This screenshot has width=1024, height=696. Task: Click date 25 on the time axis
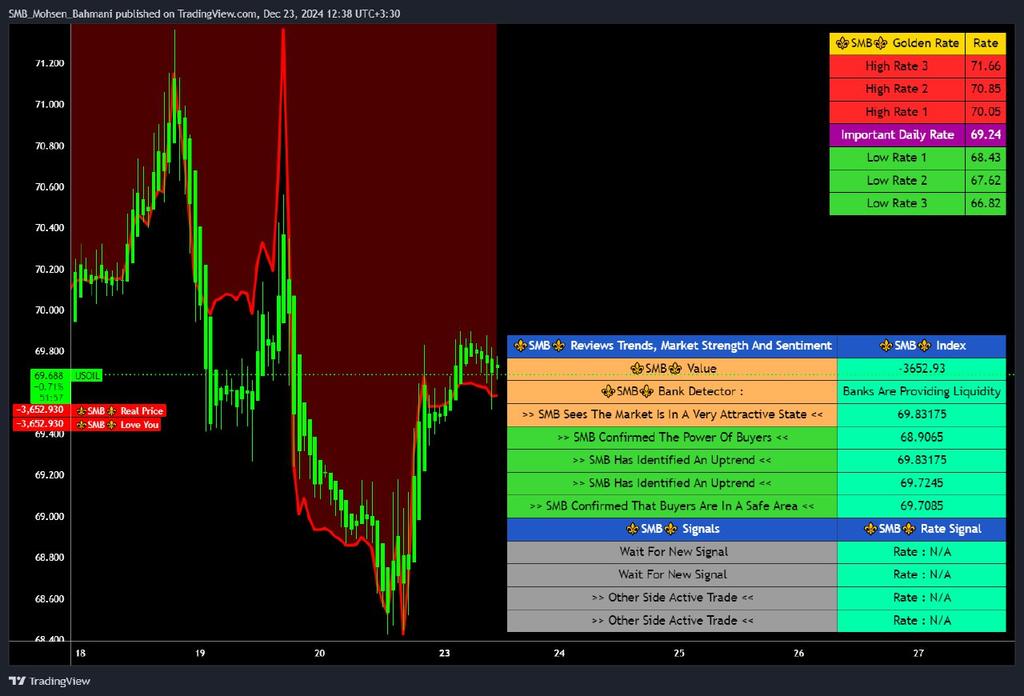click(679, 653)
